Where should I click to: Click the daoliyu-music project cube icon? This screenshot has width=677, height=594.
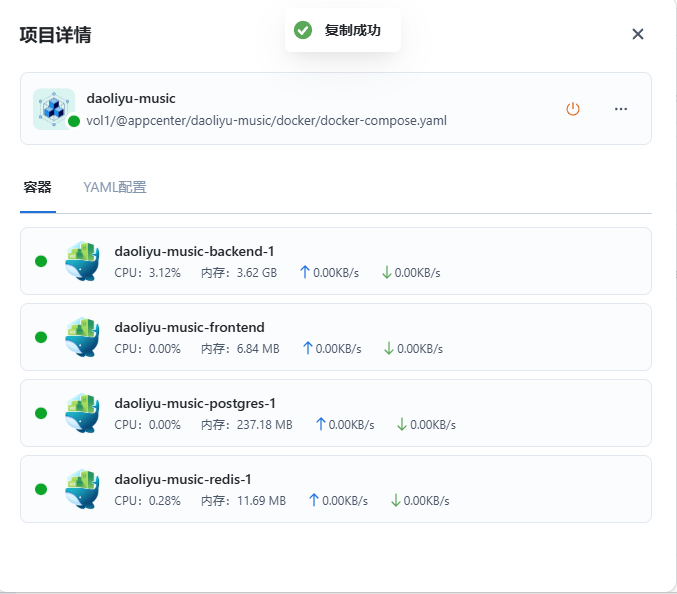pos(54,109)
